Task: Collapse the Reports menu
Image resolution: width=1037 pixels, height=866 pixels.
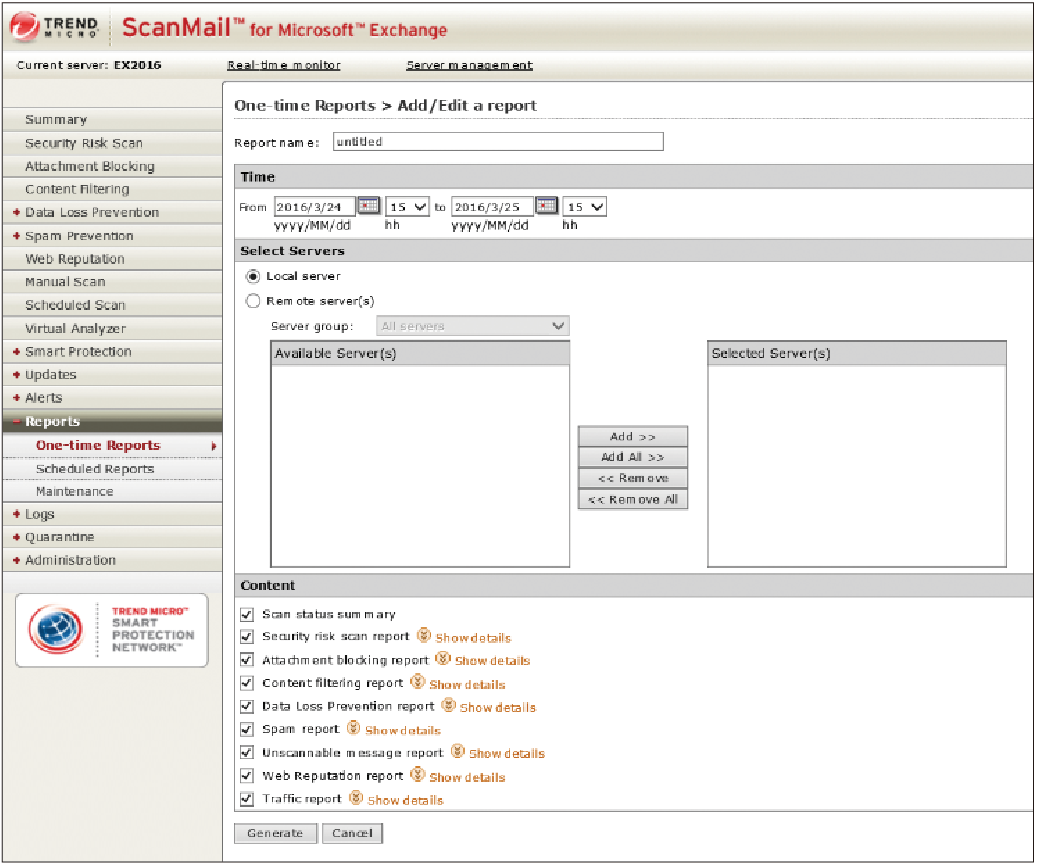Action: [x=17, y=421]
